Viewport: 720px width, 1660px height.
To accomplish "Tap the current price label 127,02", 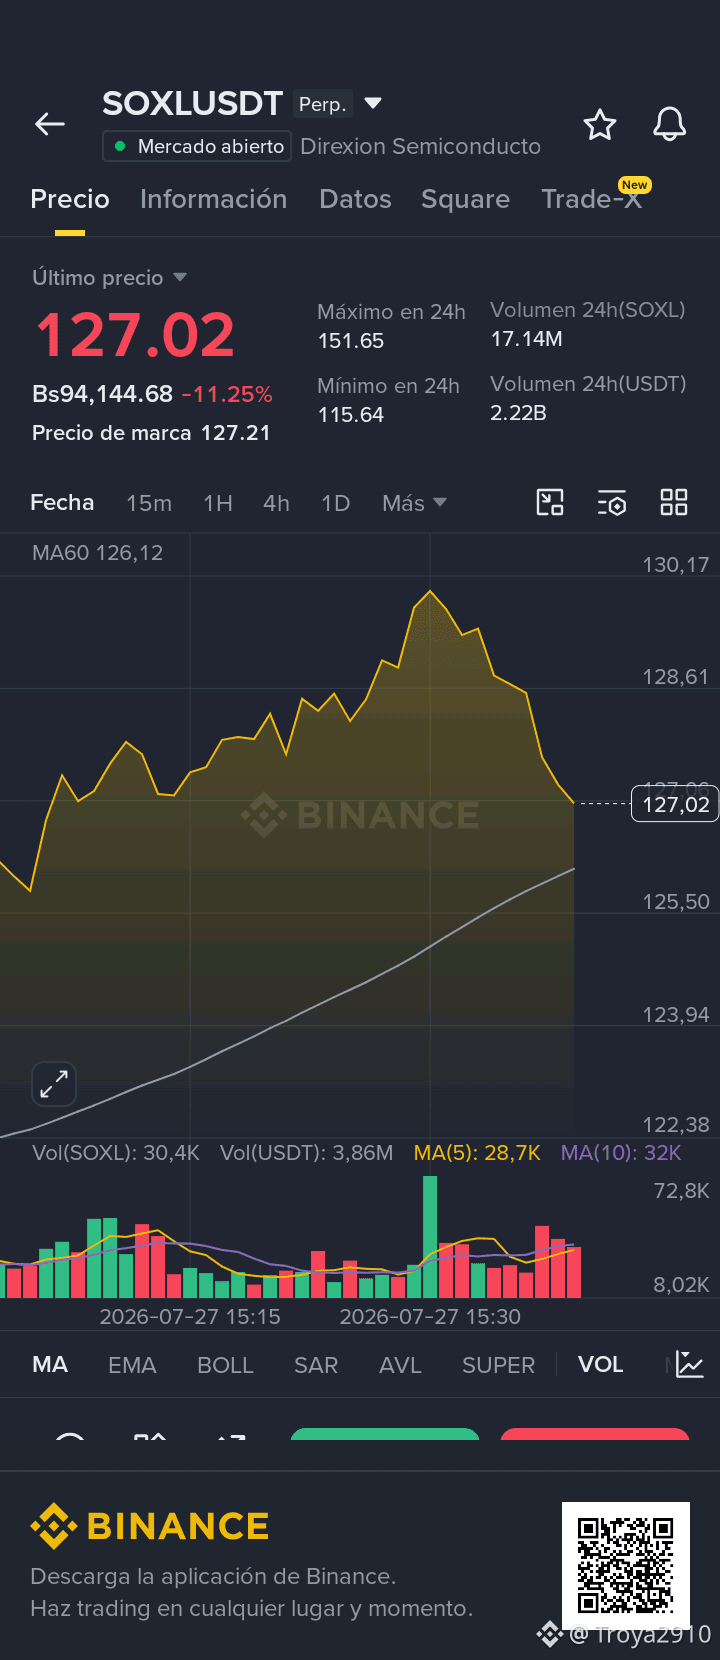I will tap(675, 804).
